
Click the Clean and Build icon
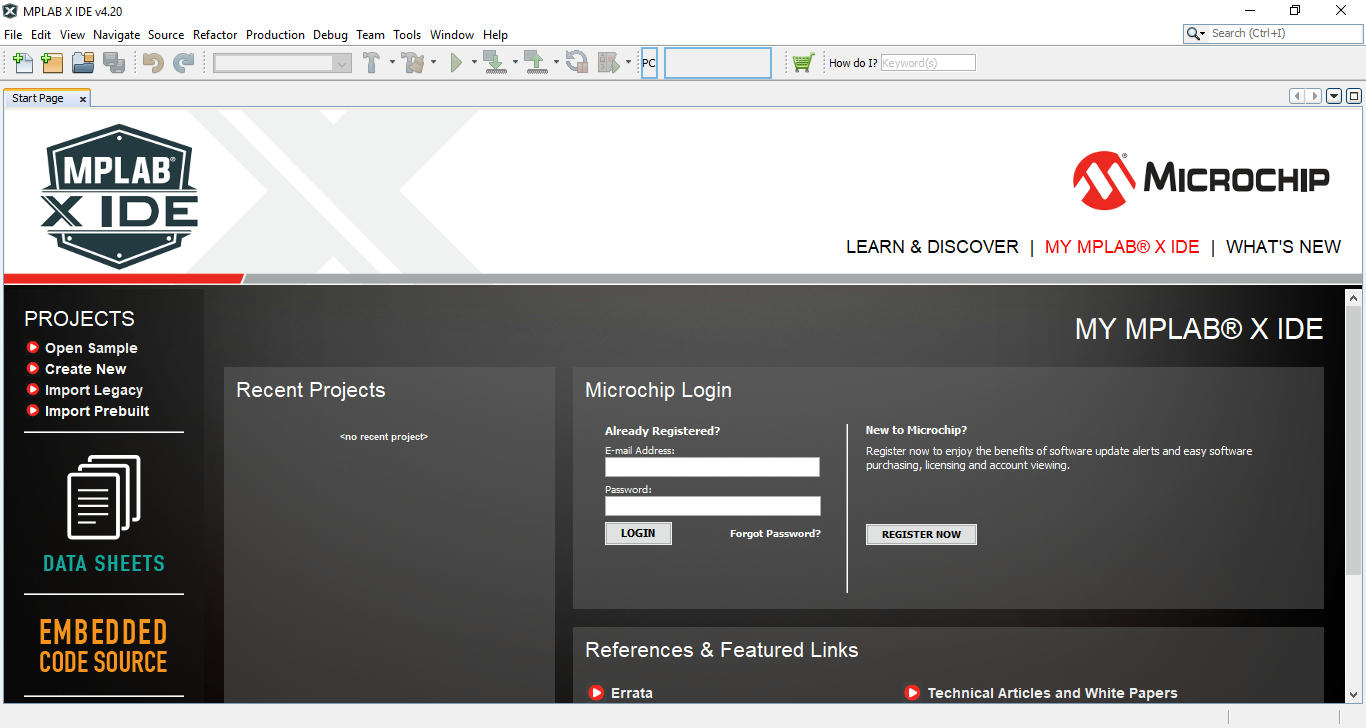[x=413, y=63]
